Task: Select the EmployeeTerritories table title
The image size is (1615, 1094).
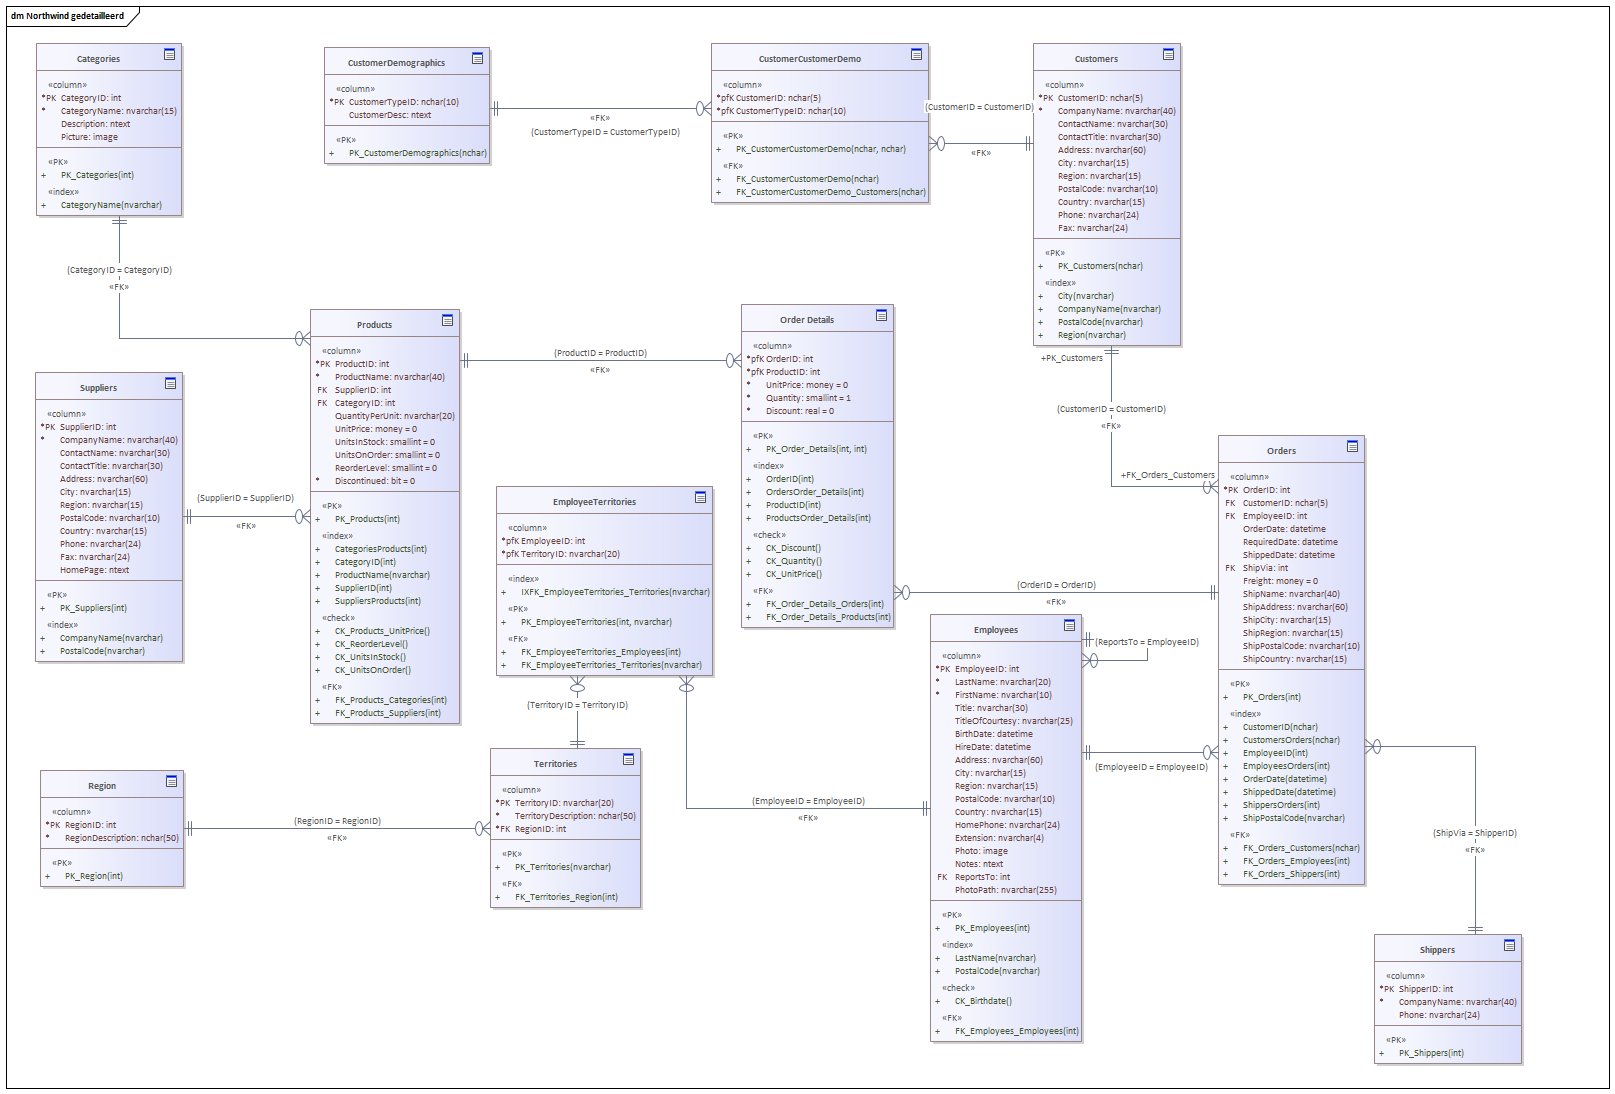Action: pos(594,502)
